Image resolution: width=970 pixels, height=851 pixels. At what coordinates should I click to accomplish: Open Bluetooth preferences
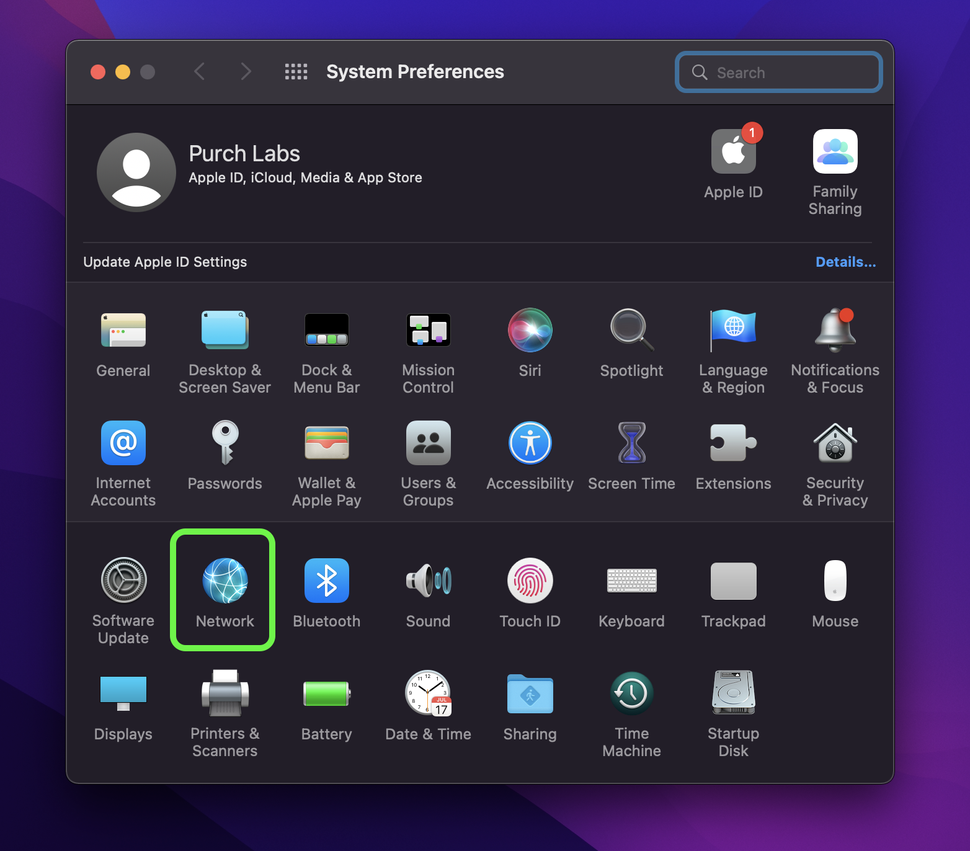pos(327,594)
